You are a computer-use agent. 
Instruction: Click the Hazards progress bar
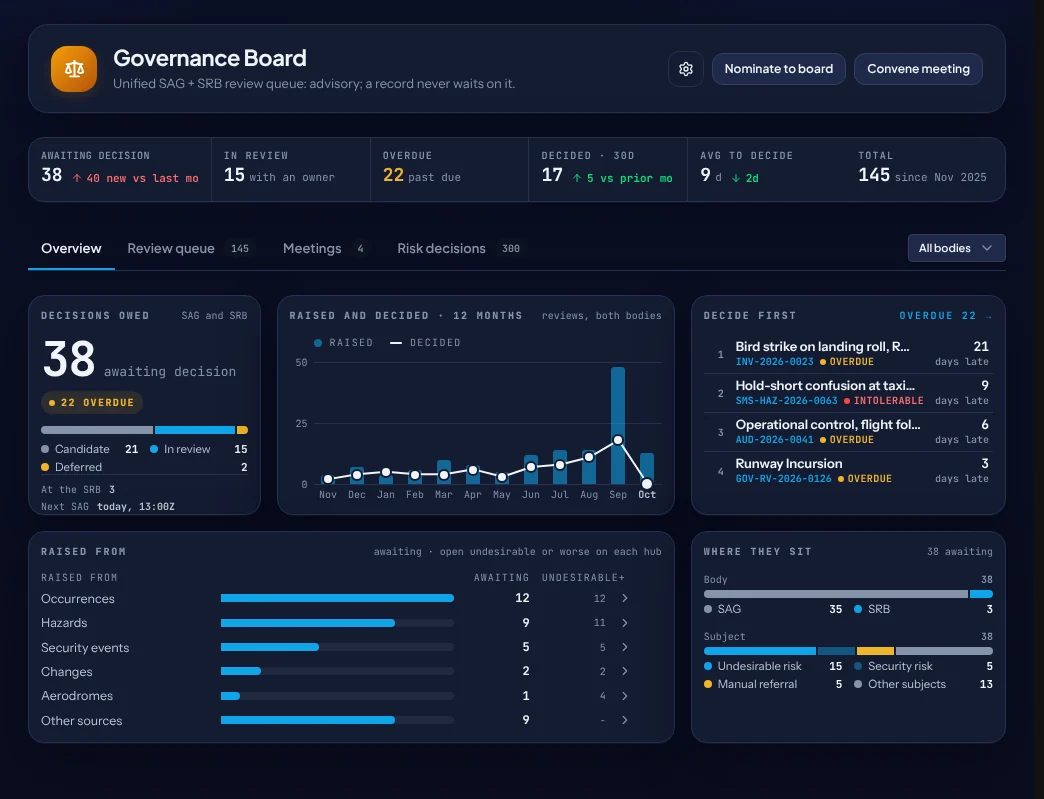click(x=337, y=623)
